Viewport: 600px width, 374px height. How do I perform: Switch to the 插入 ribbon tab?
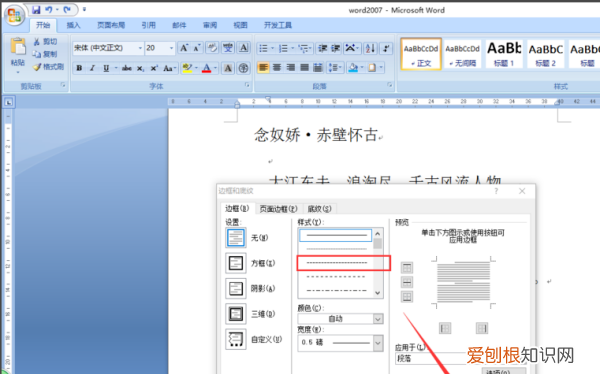coord(73,25)
